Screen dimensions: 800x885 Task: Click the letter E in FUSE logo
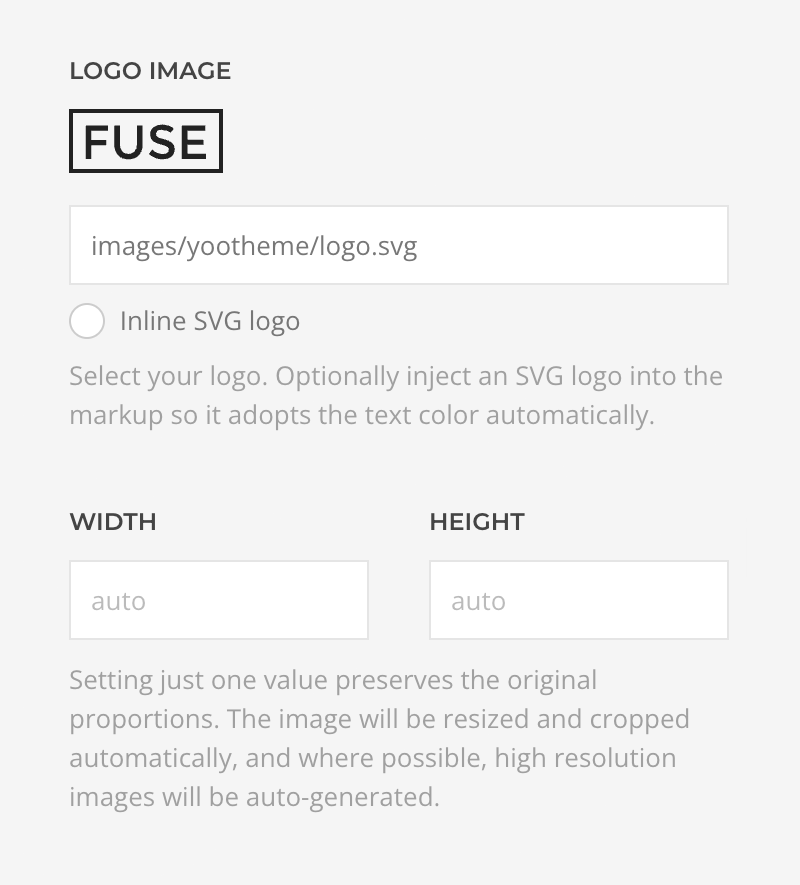193,142
